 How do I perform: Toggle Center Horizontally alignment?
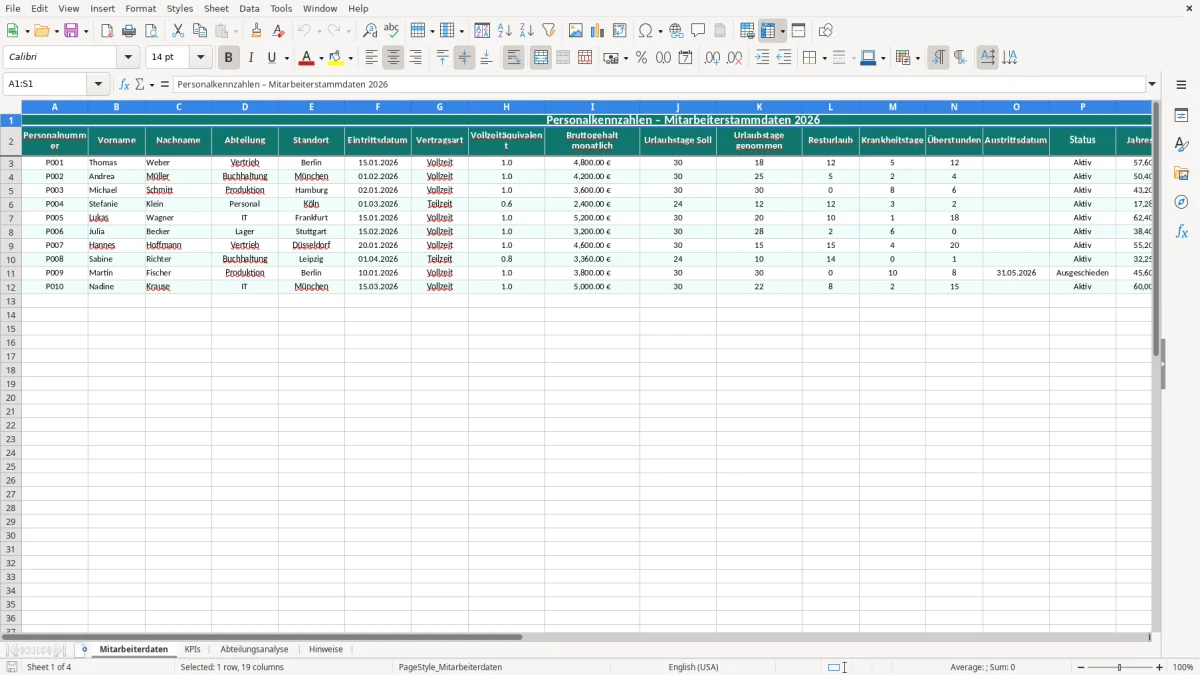click(393, 58)
